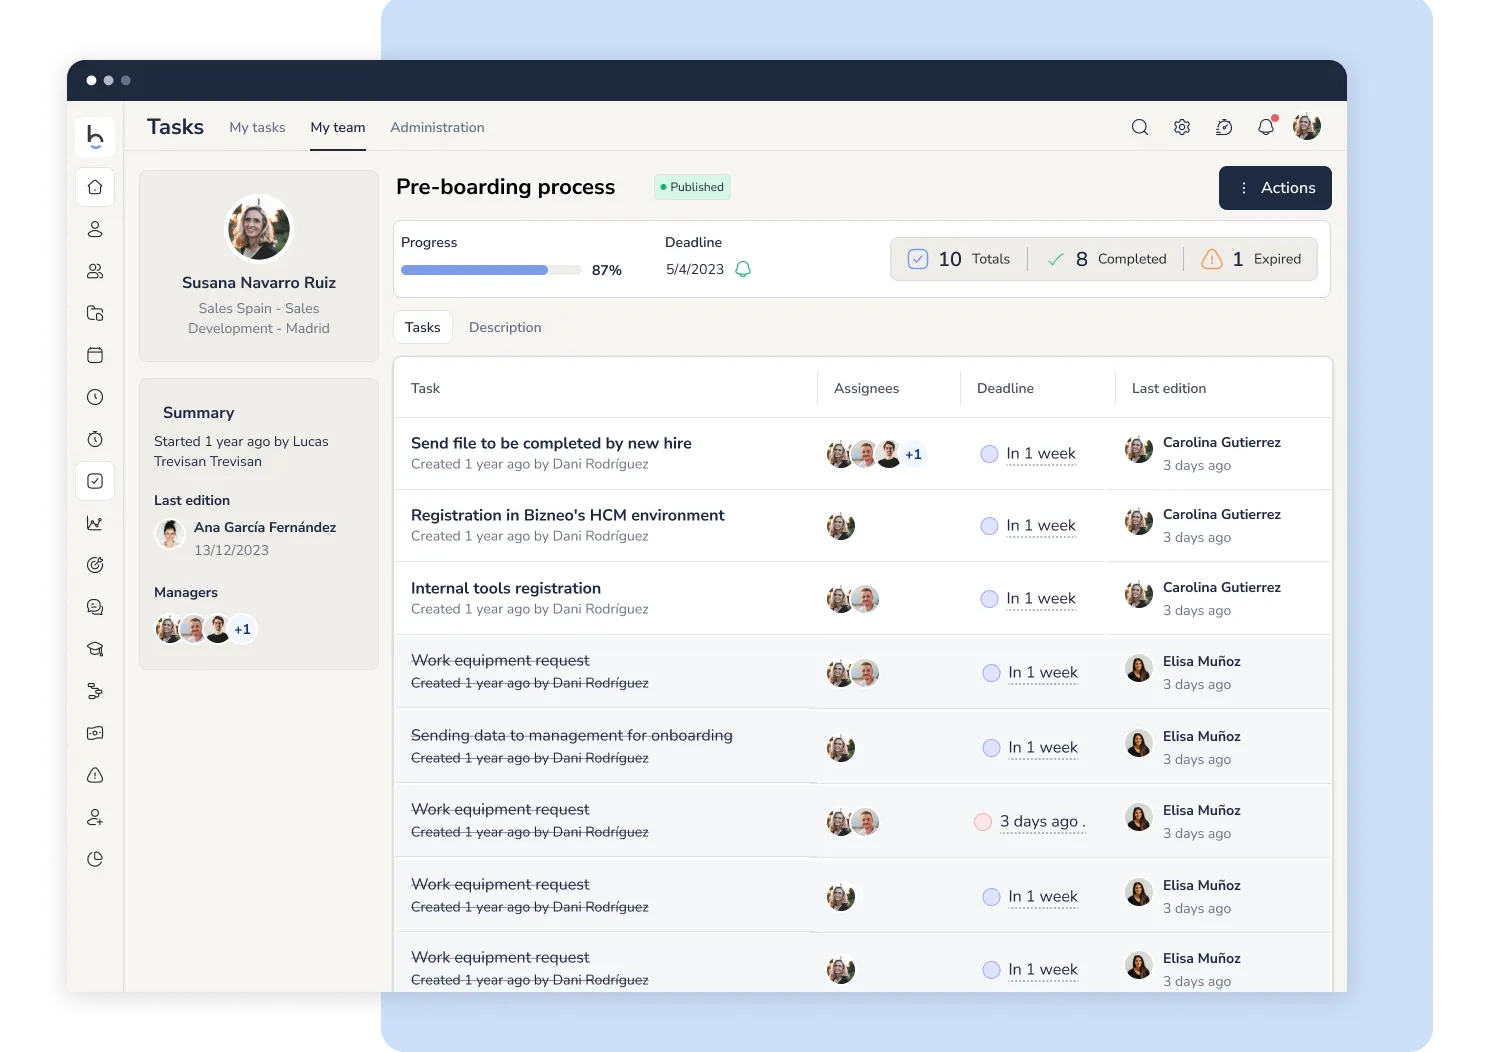The height and width of the screenshot is (1052, 1500).
Task: Open 'Registration in Bizneo's HCM environment' task
Action: pos(567,515)
